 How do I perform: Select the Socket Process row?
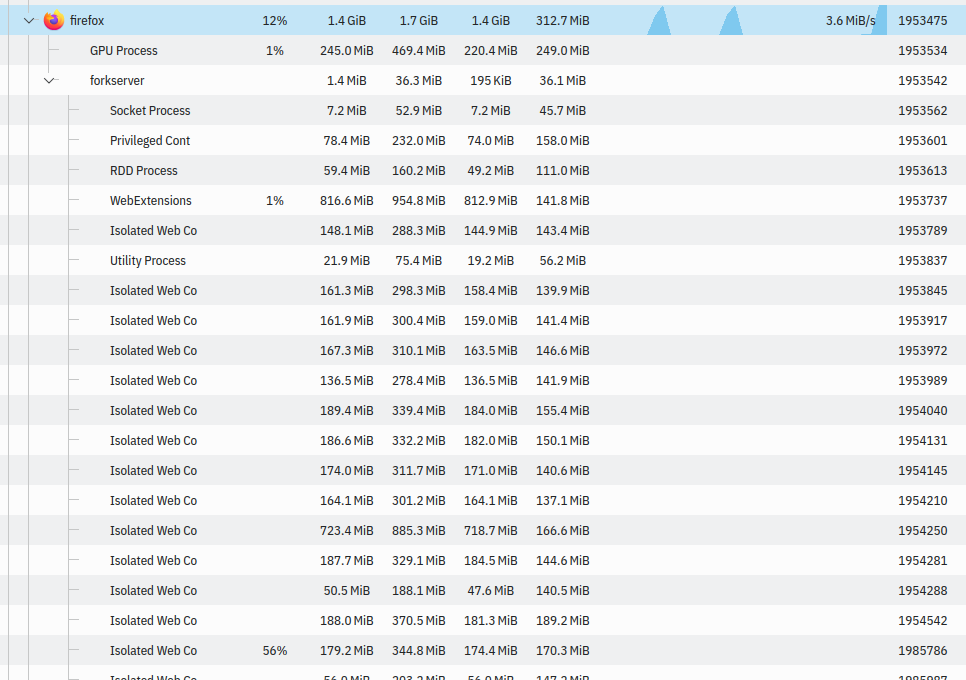pyautogui.click(x=483, y=110)
